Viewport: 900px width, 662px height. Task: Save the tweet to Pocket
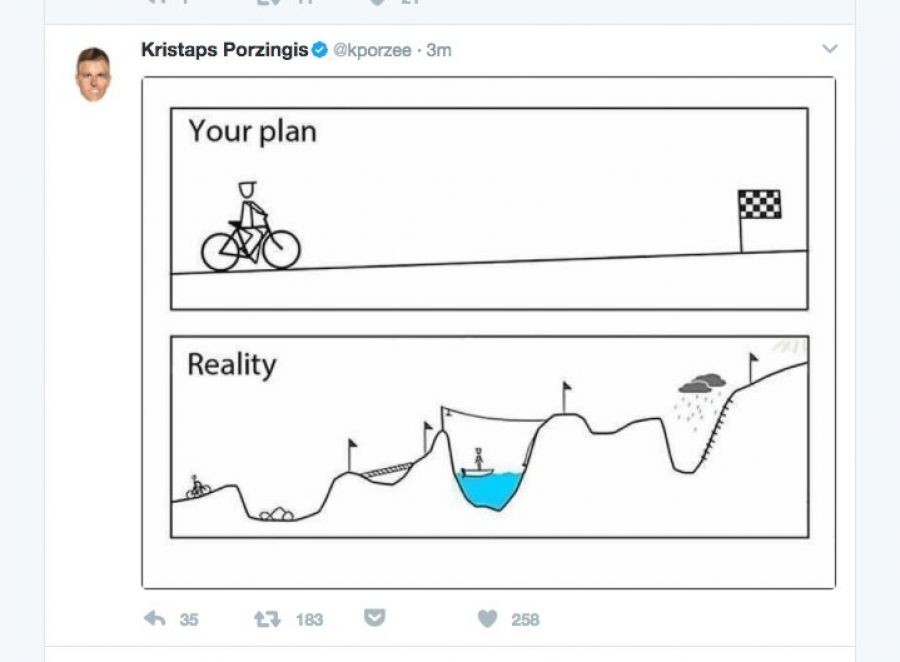click(374, 619)
